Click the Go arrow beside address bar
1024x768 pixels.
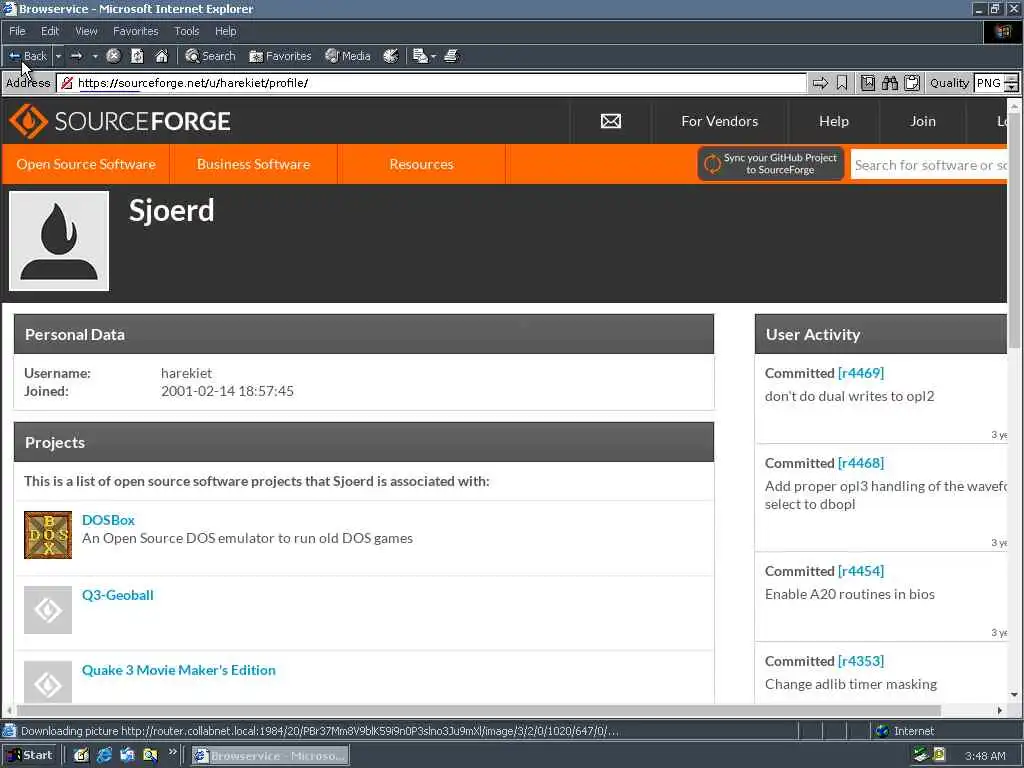820,83
